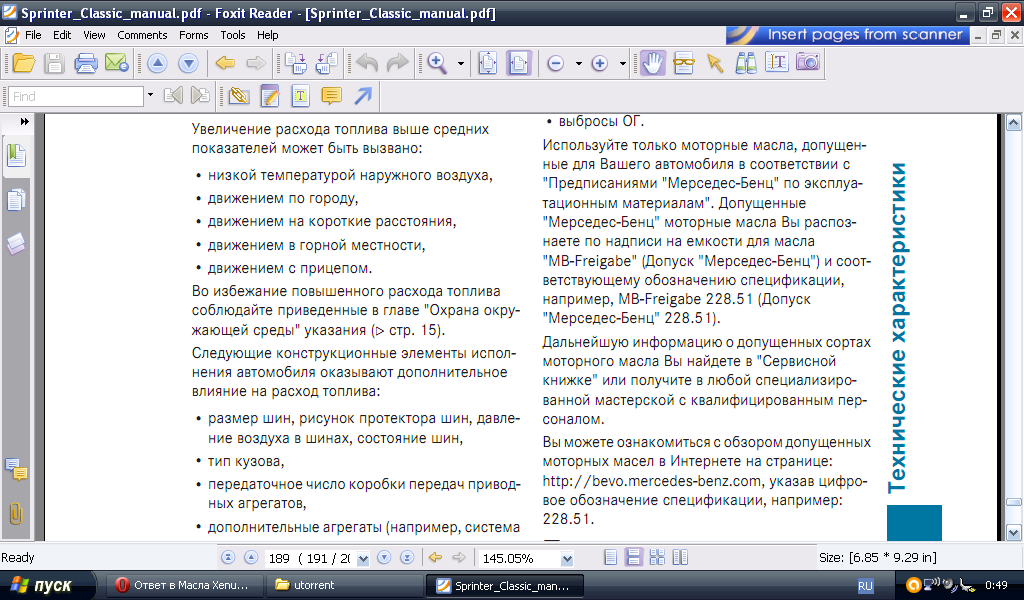This screenshot has height=600, width=1024.
Task: Switch to the utorrent folder taskbar button
Action: pos(345,586)
